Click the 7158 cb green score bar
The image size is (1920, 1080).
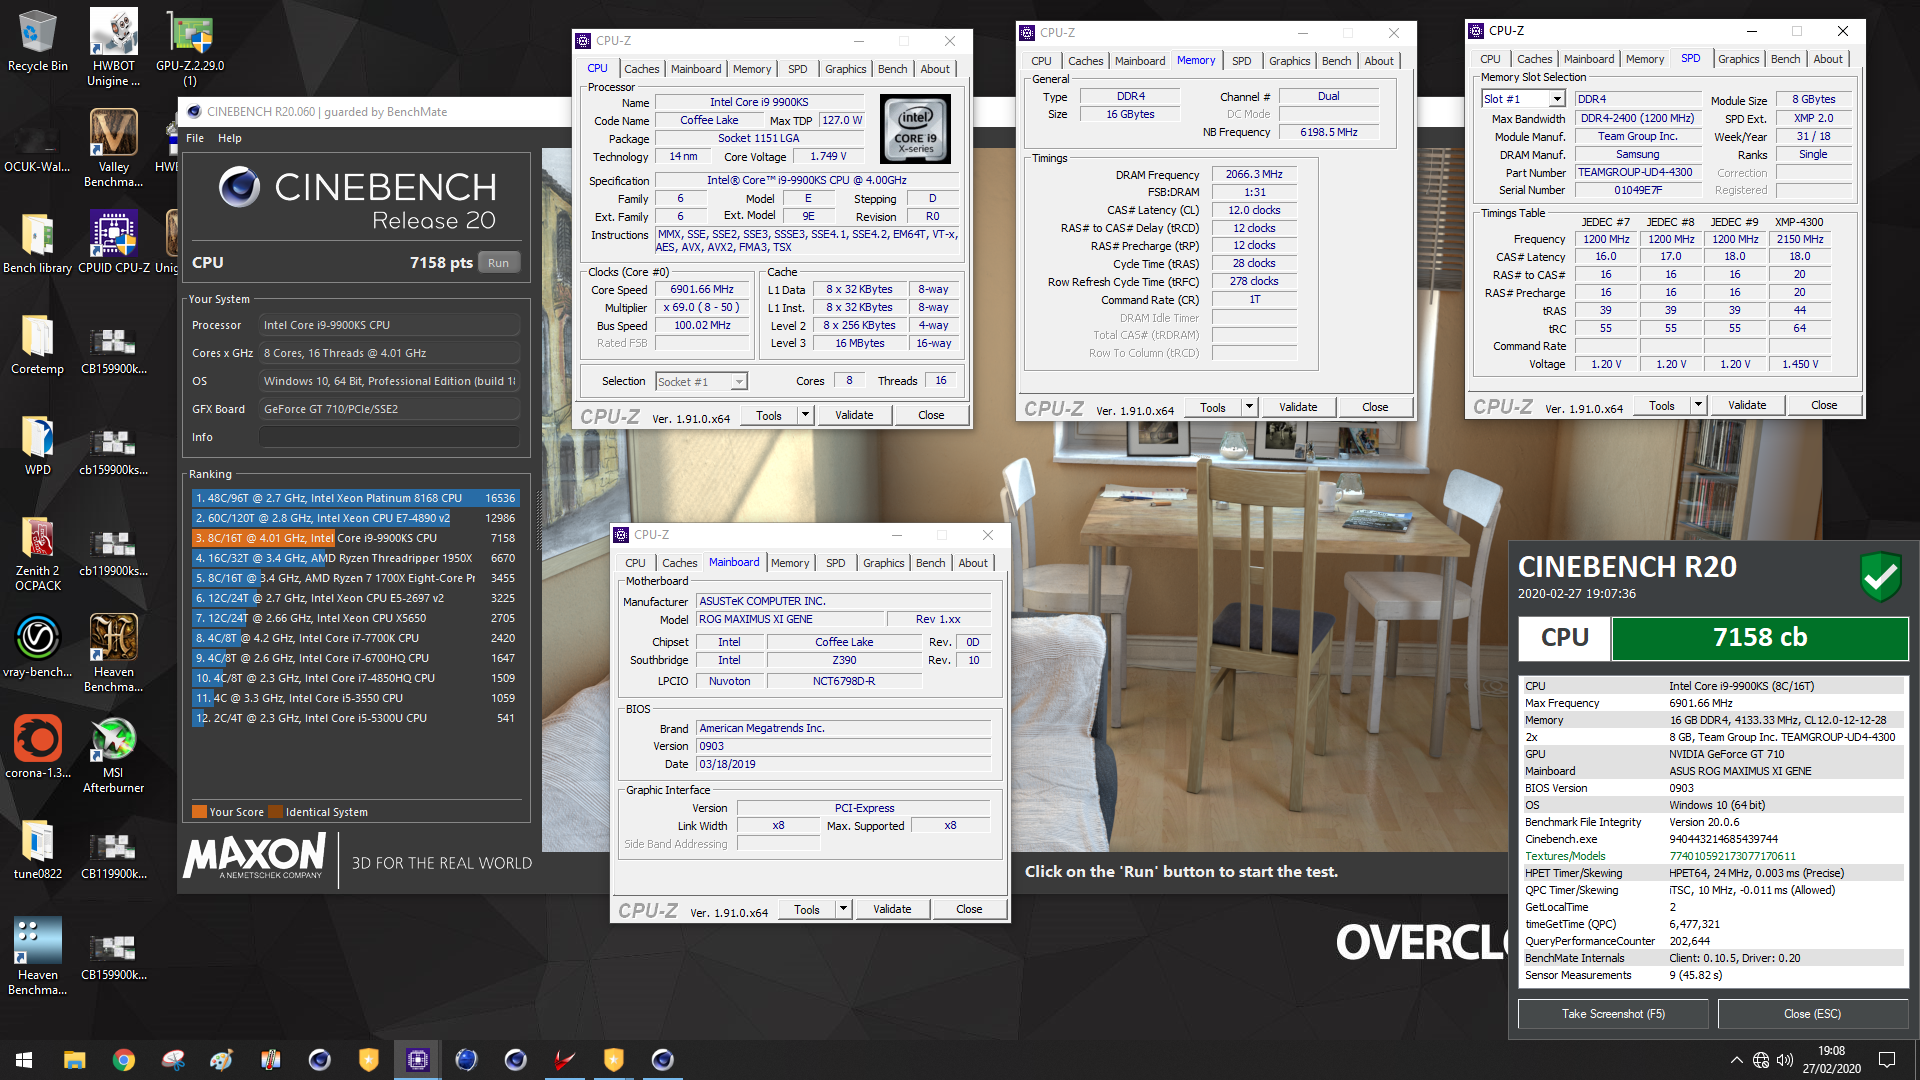point(1759,638)
